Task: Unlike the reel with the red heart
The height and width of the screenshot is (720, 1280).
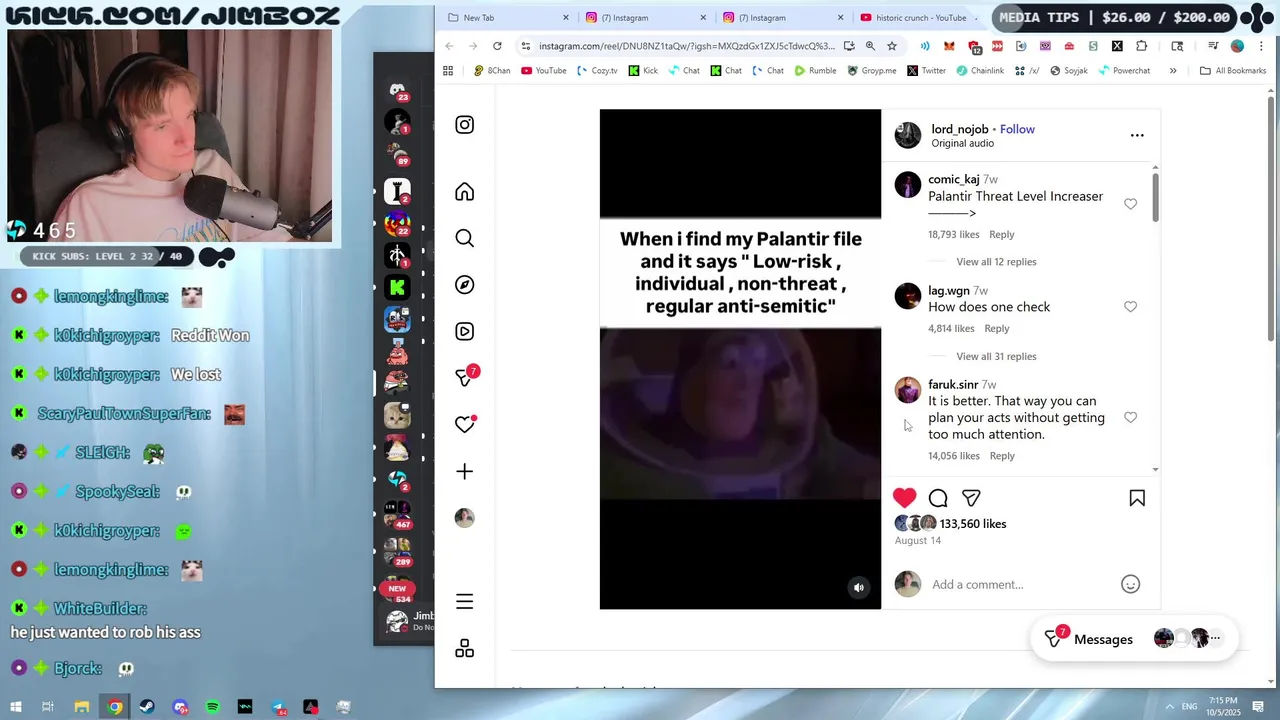Action: pos(904,497)
